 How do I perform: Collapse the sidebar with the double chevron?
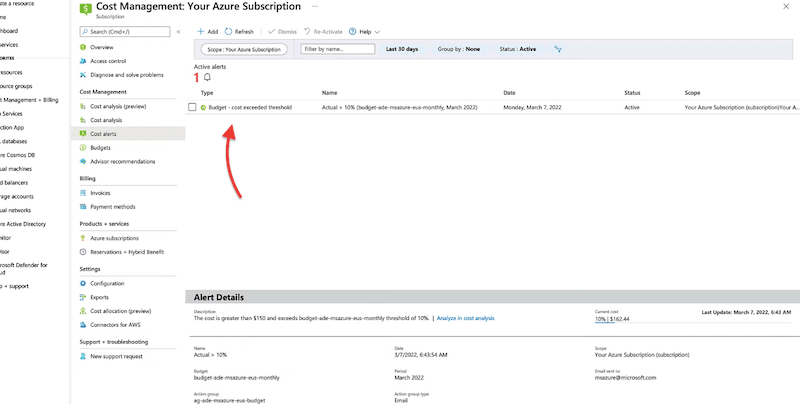click(178, 32)
